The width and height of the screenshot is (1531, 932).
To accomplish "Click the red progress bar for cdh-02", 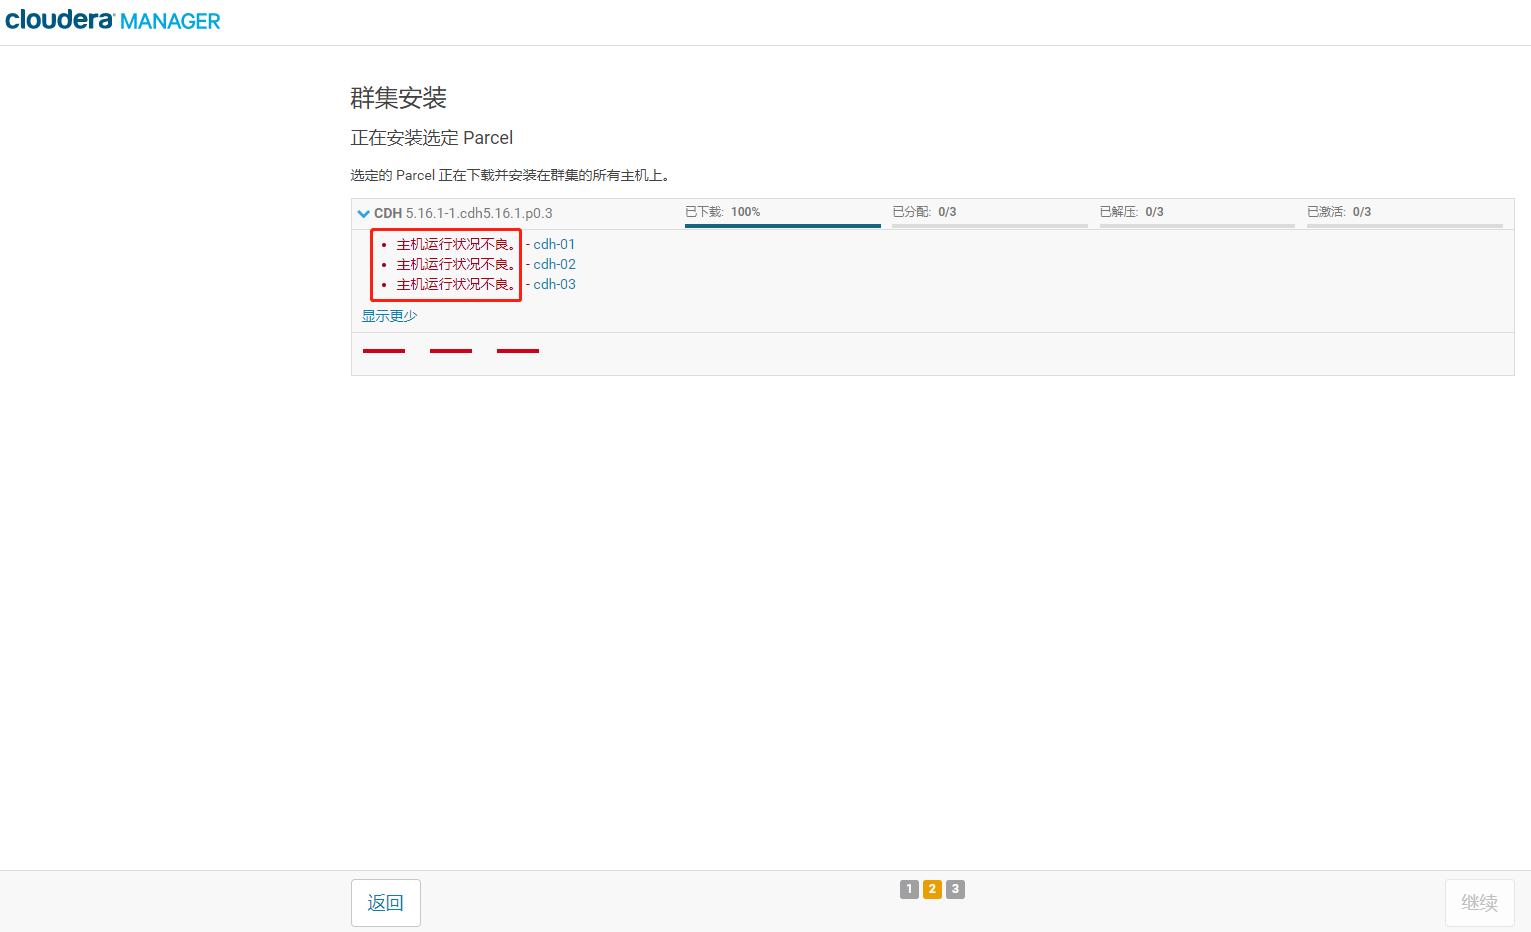I will pyautogui.click(x=450, y=351).
